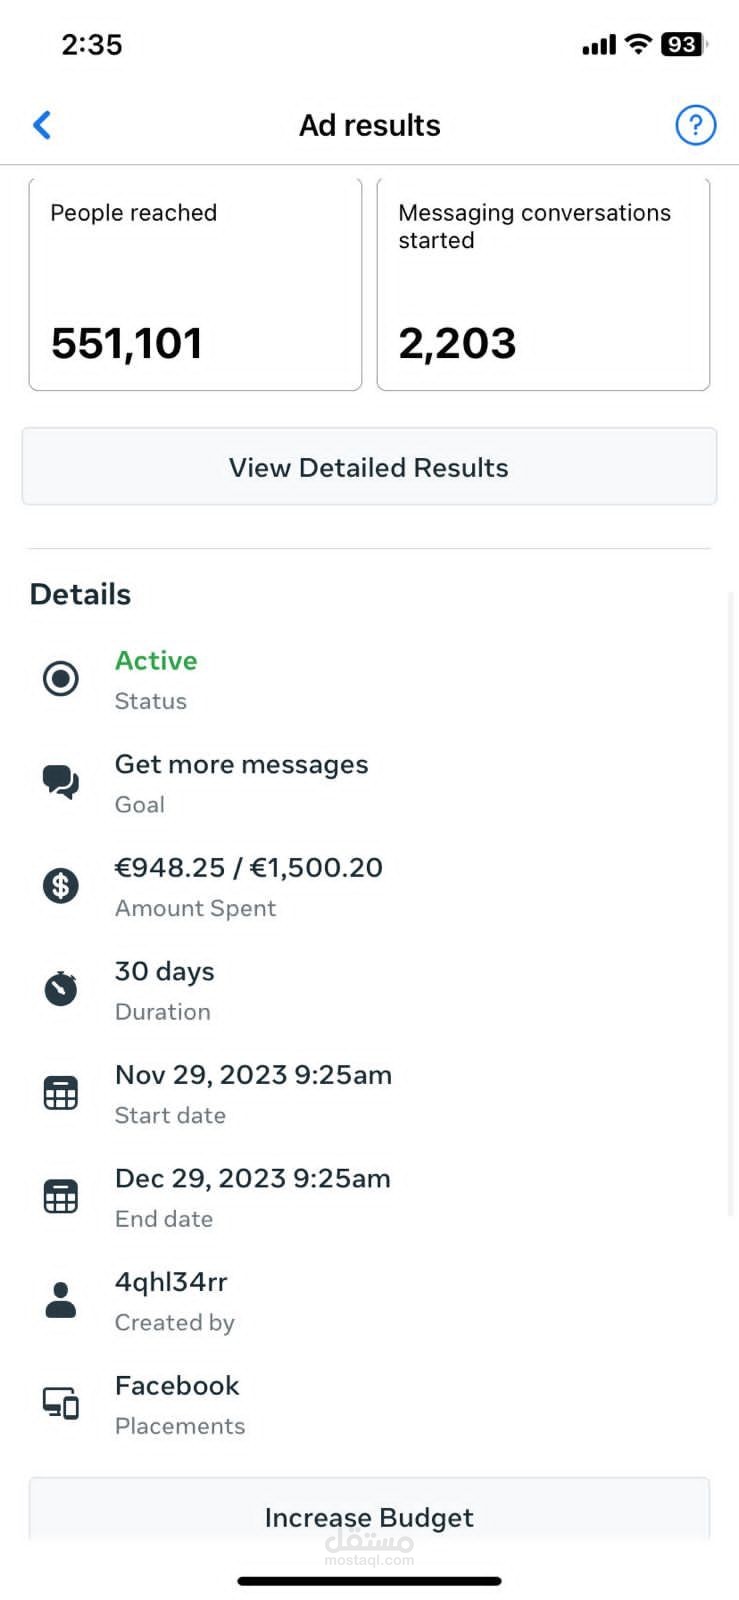This screenshot has height=1600, width=739.
Task: Tap the Nov 29, 2023 start date
Action: [x=253, y=1075]
